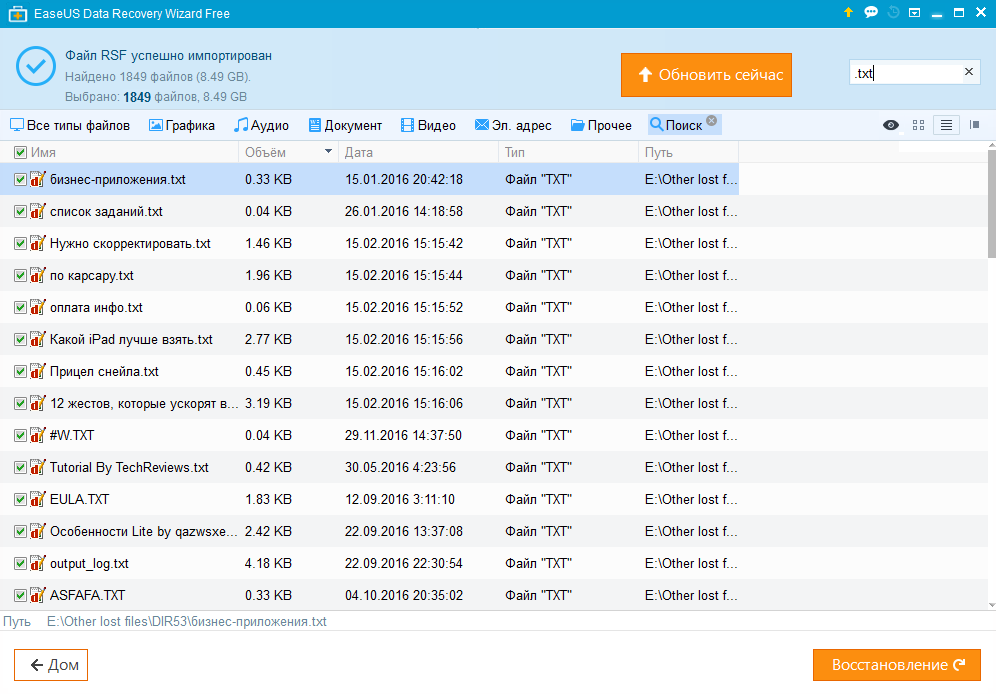
Task: Click file icon of Какой iPad лучше взять.txt
Action: tap(37, 339)
